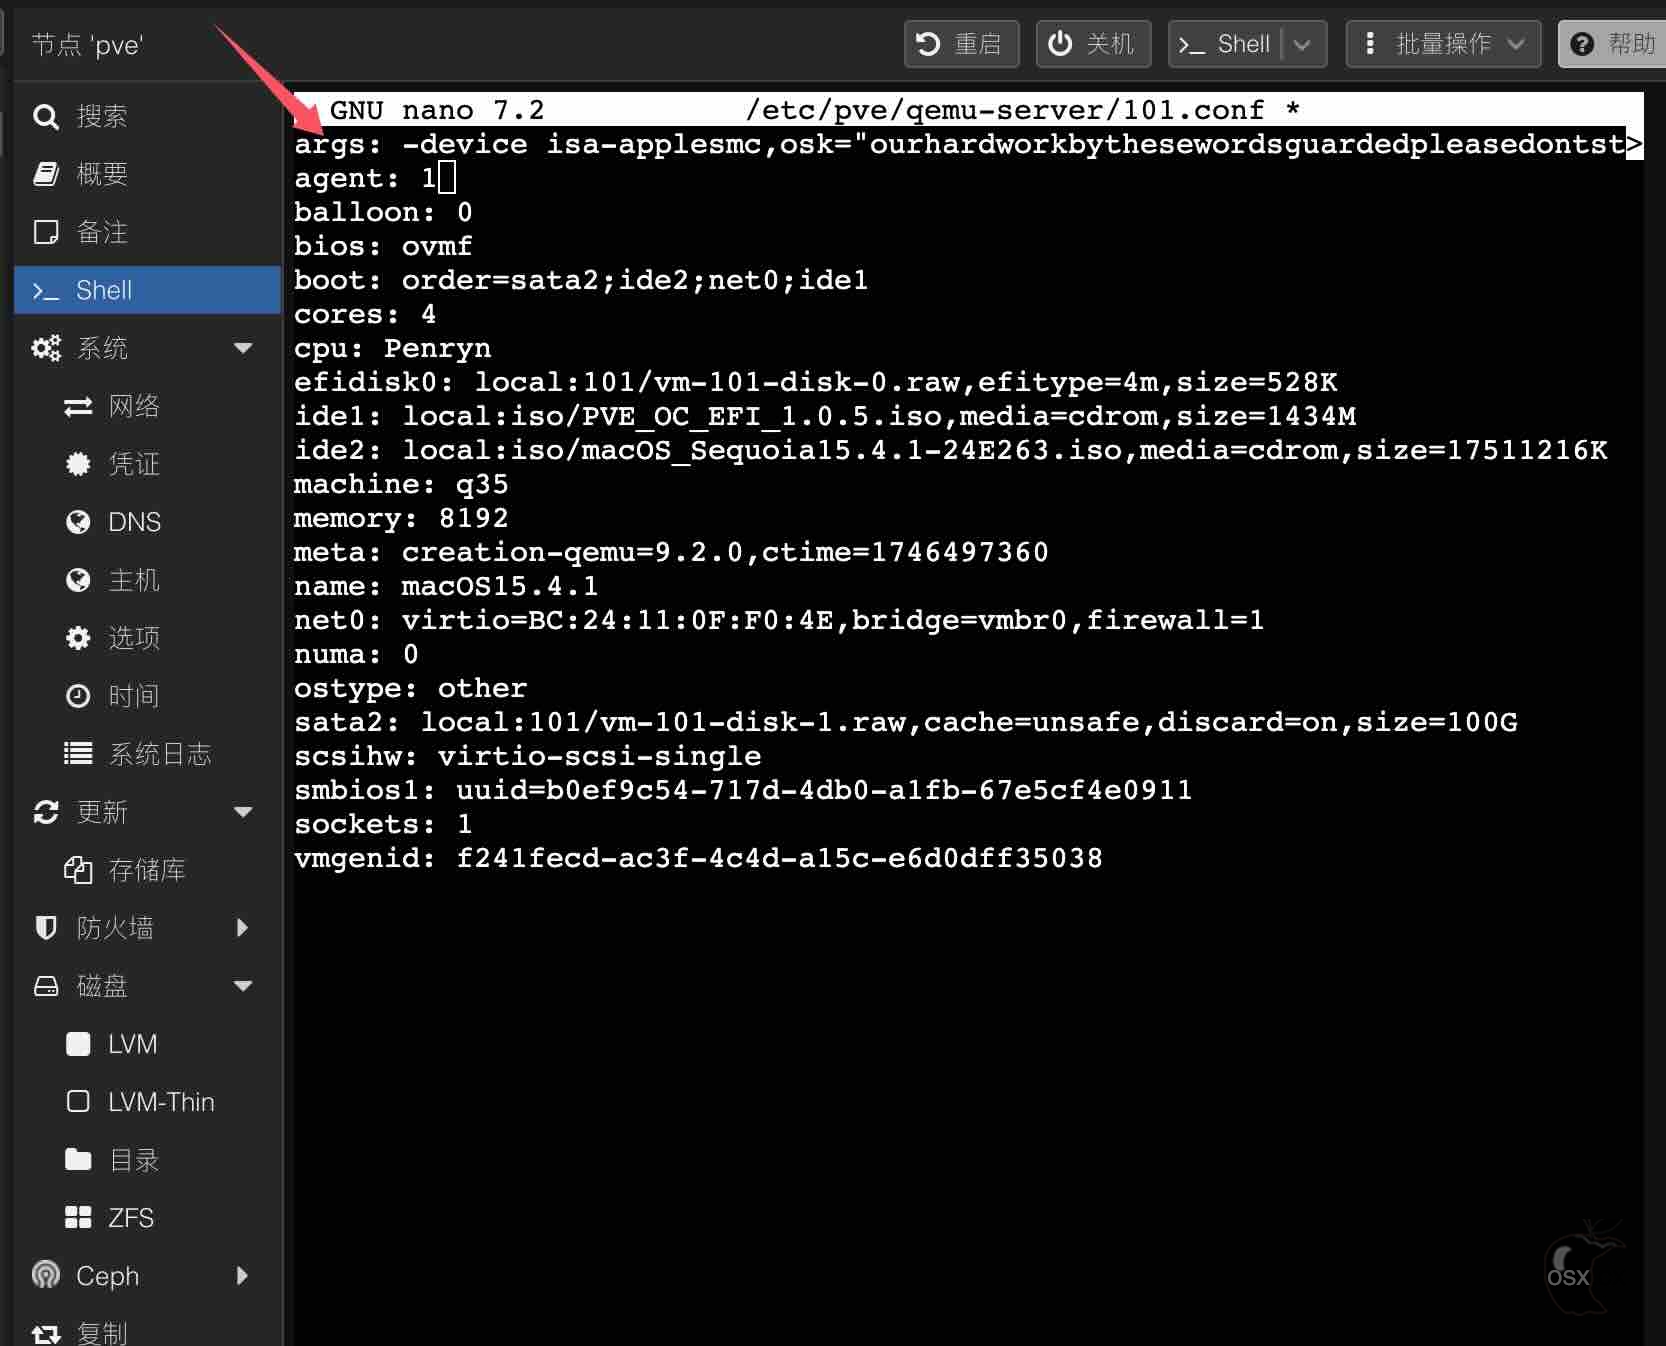Click the 'cpu: Penryn' line
The width and height of the screenshot is (1666, 1346).
392,348
